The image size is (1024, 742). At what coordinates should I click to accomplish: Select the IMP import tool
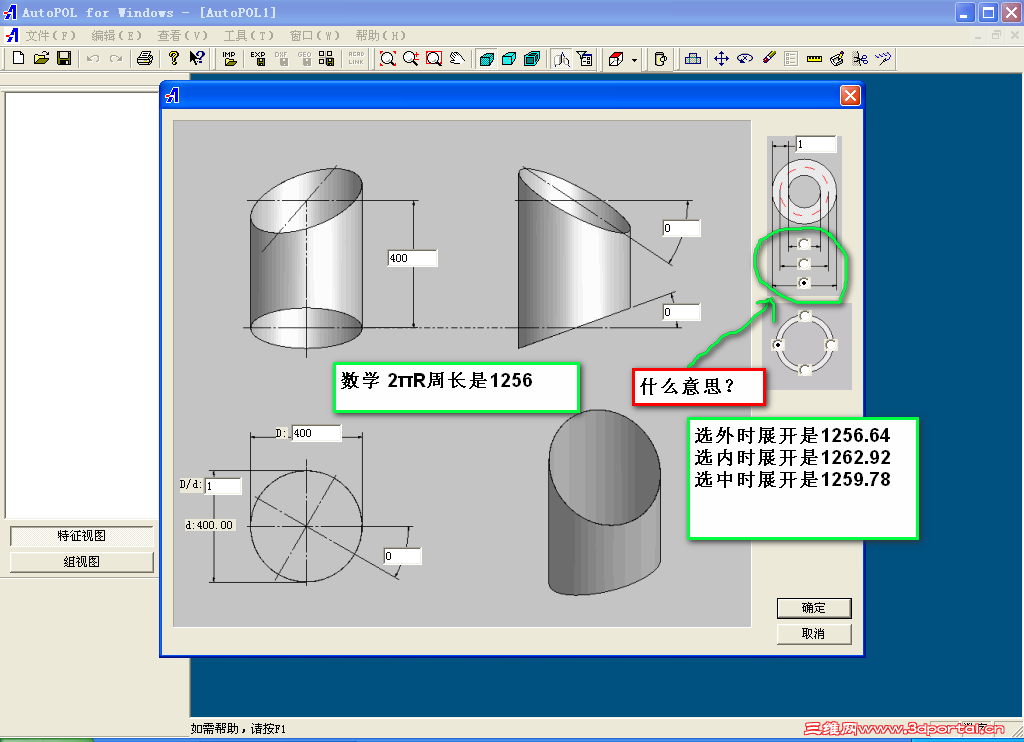click(229, 59)
